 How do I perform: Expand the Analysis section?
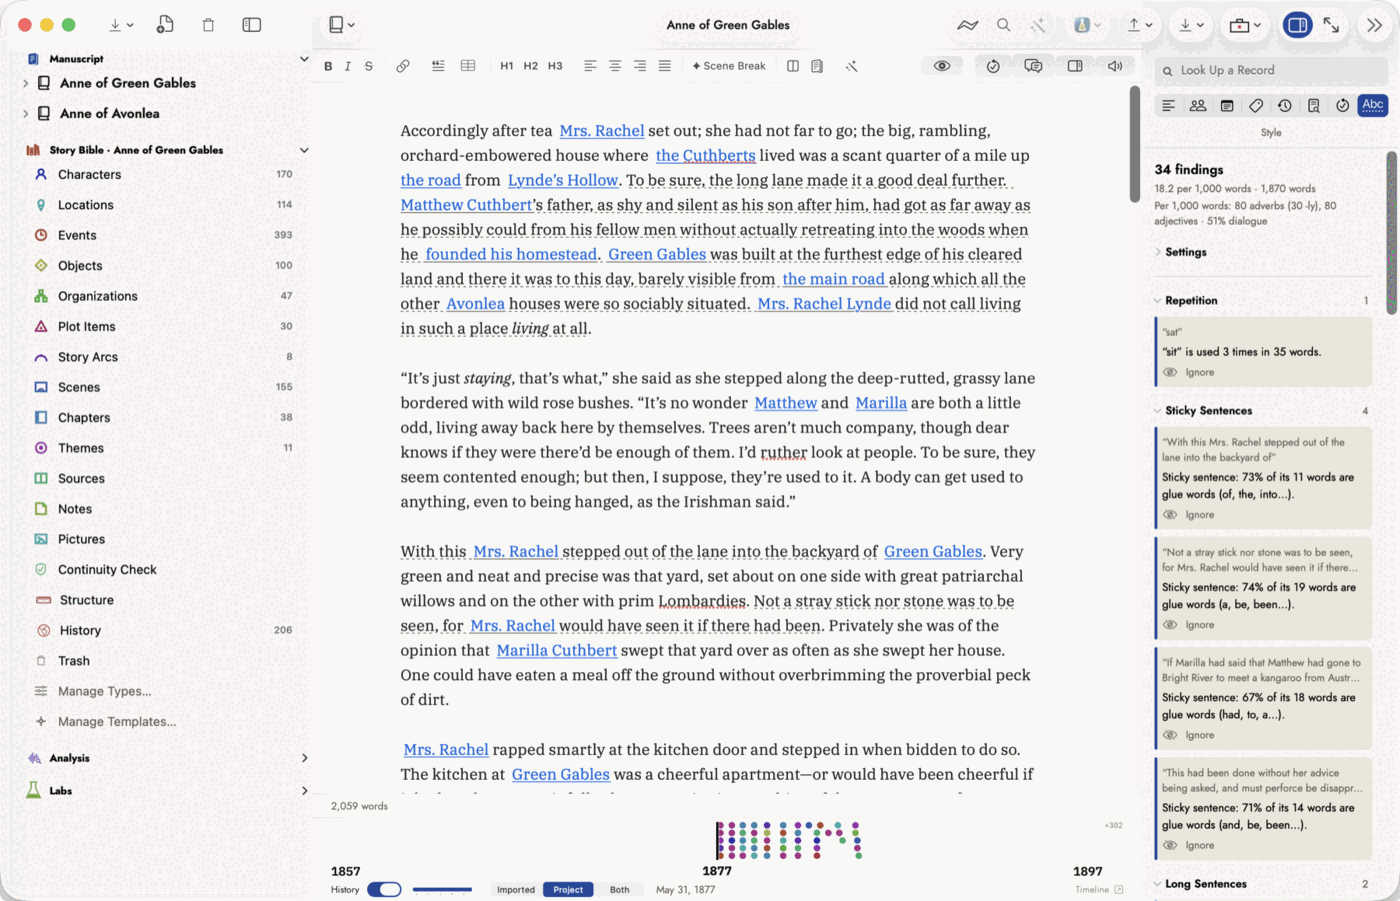coord(304,758)
